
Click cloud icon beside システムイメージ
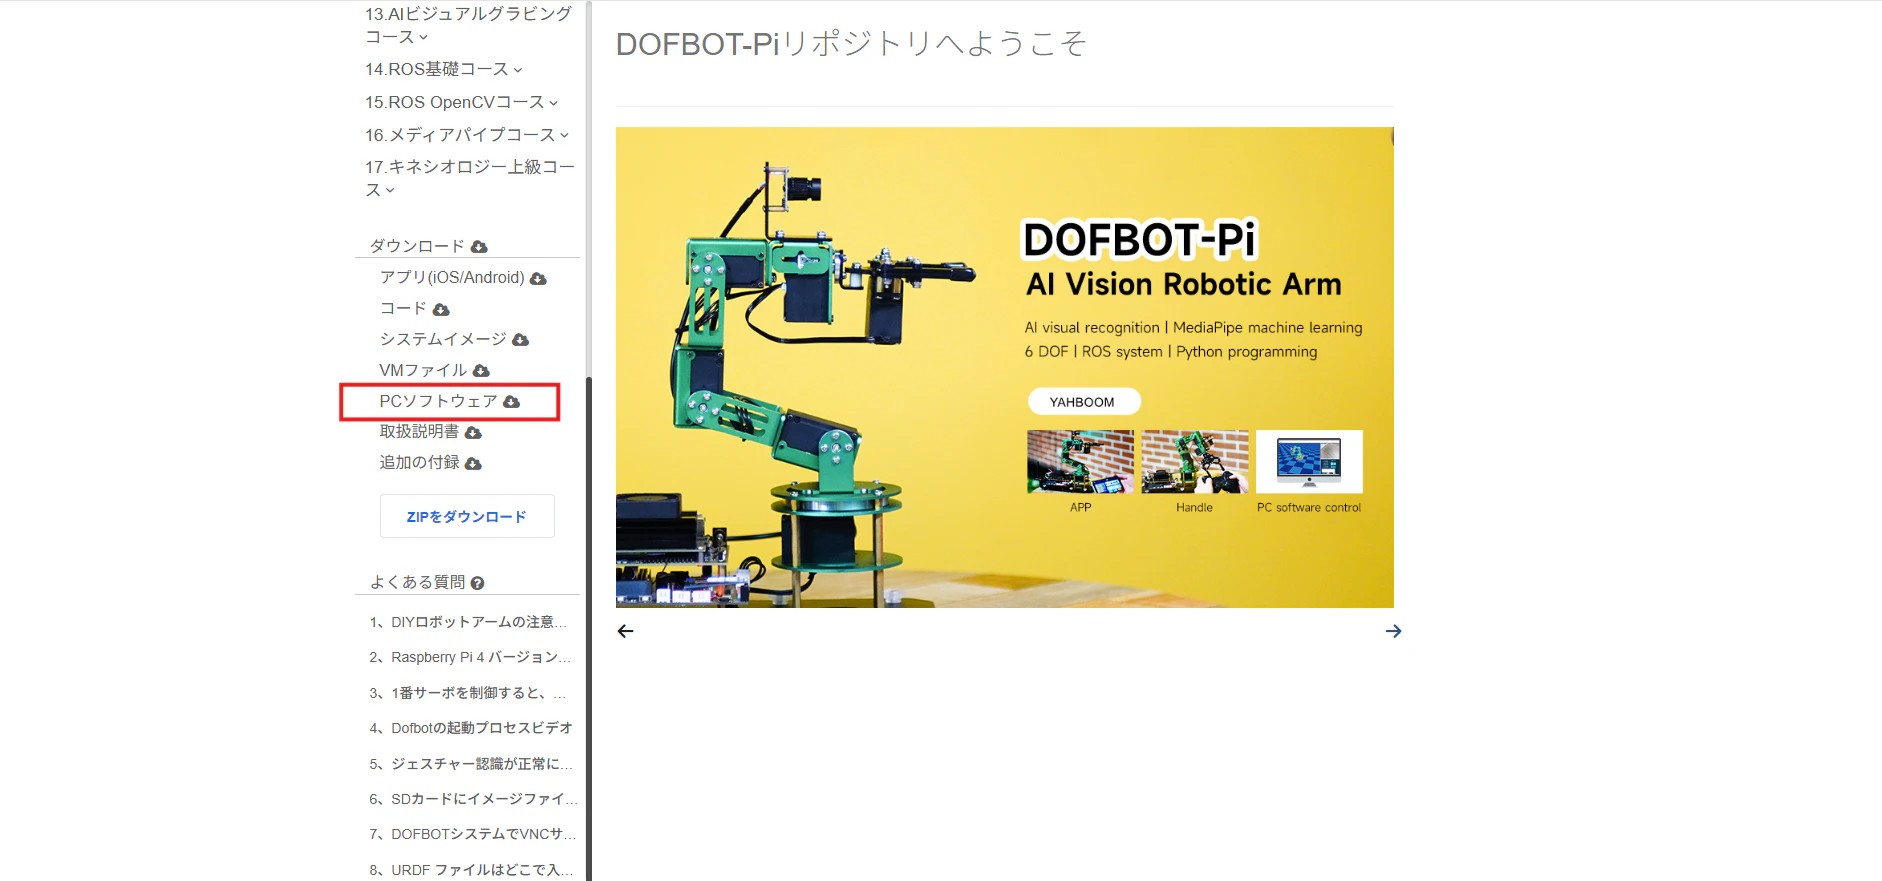click(x=520, y=341)
